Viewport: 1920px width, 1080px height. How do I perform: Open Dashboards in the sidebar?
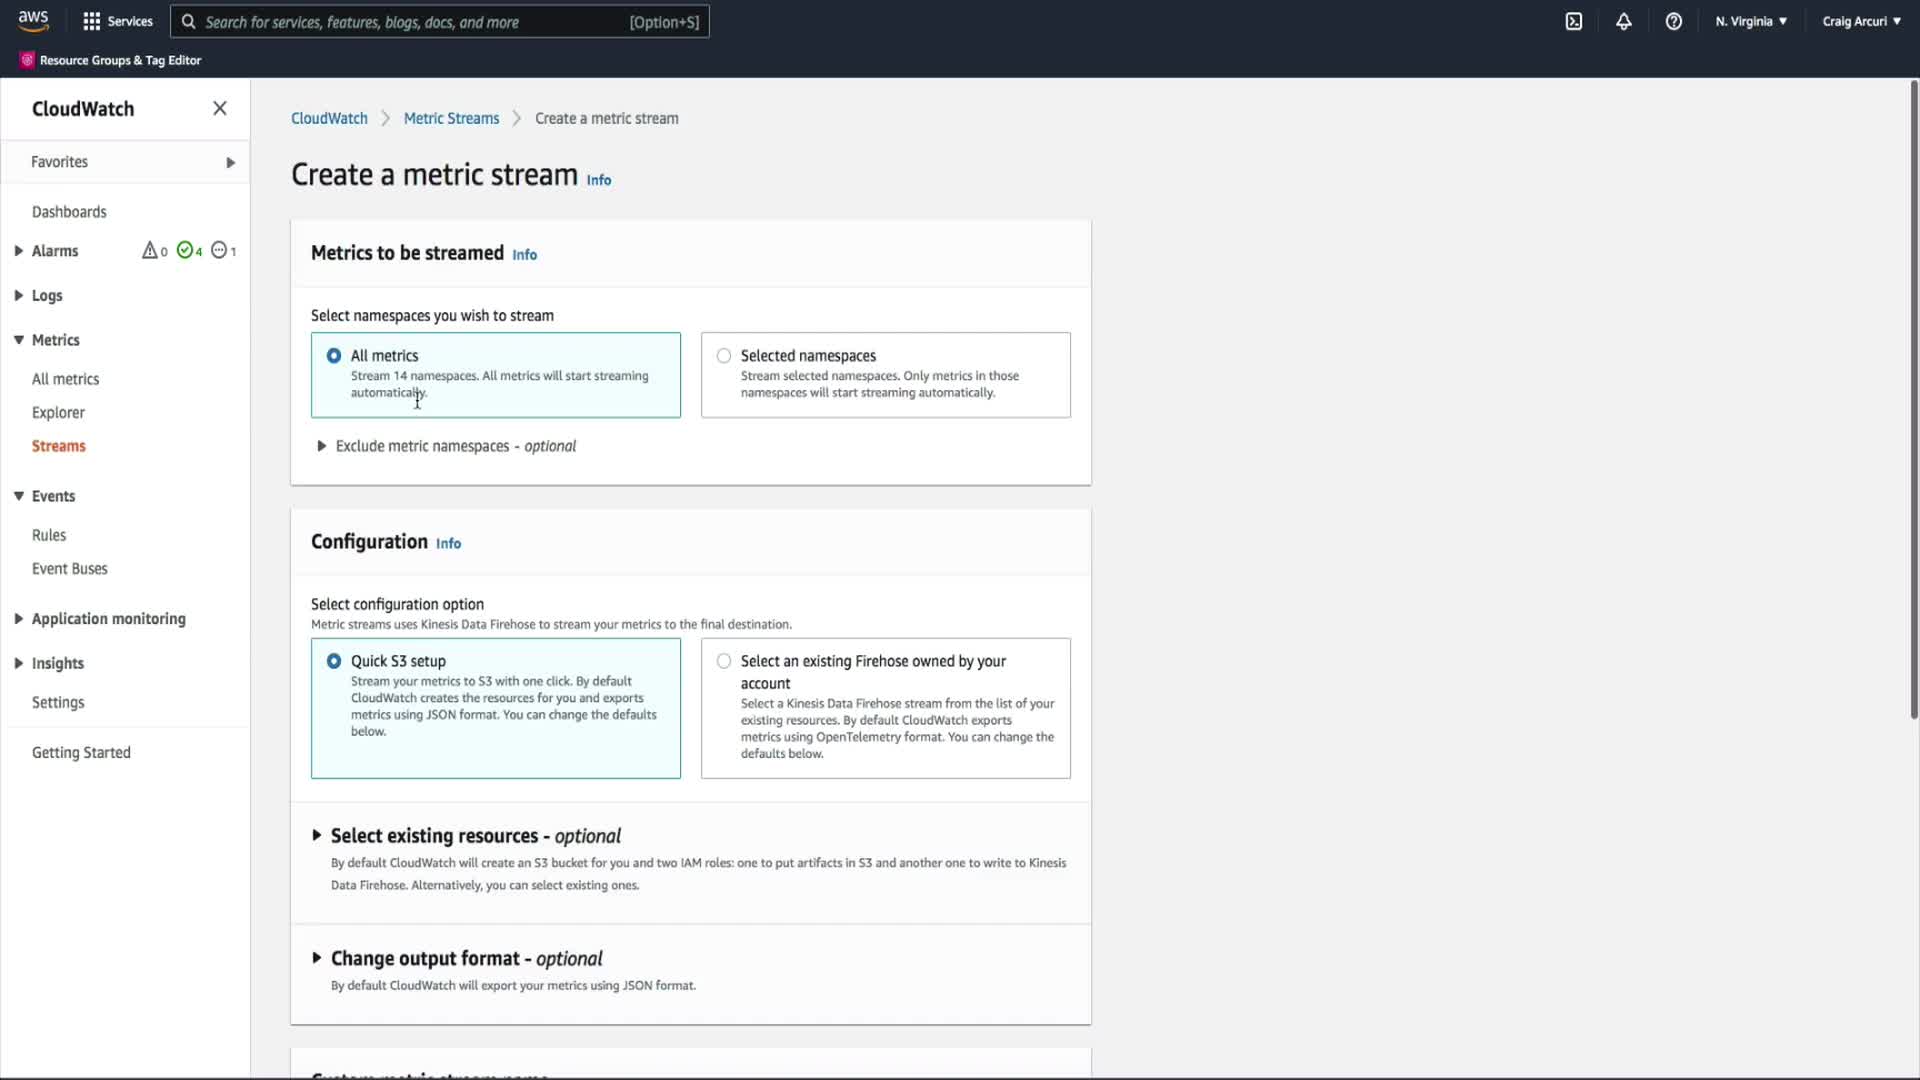click(x=69, y=212)
